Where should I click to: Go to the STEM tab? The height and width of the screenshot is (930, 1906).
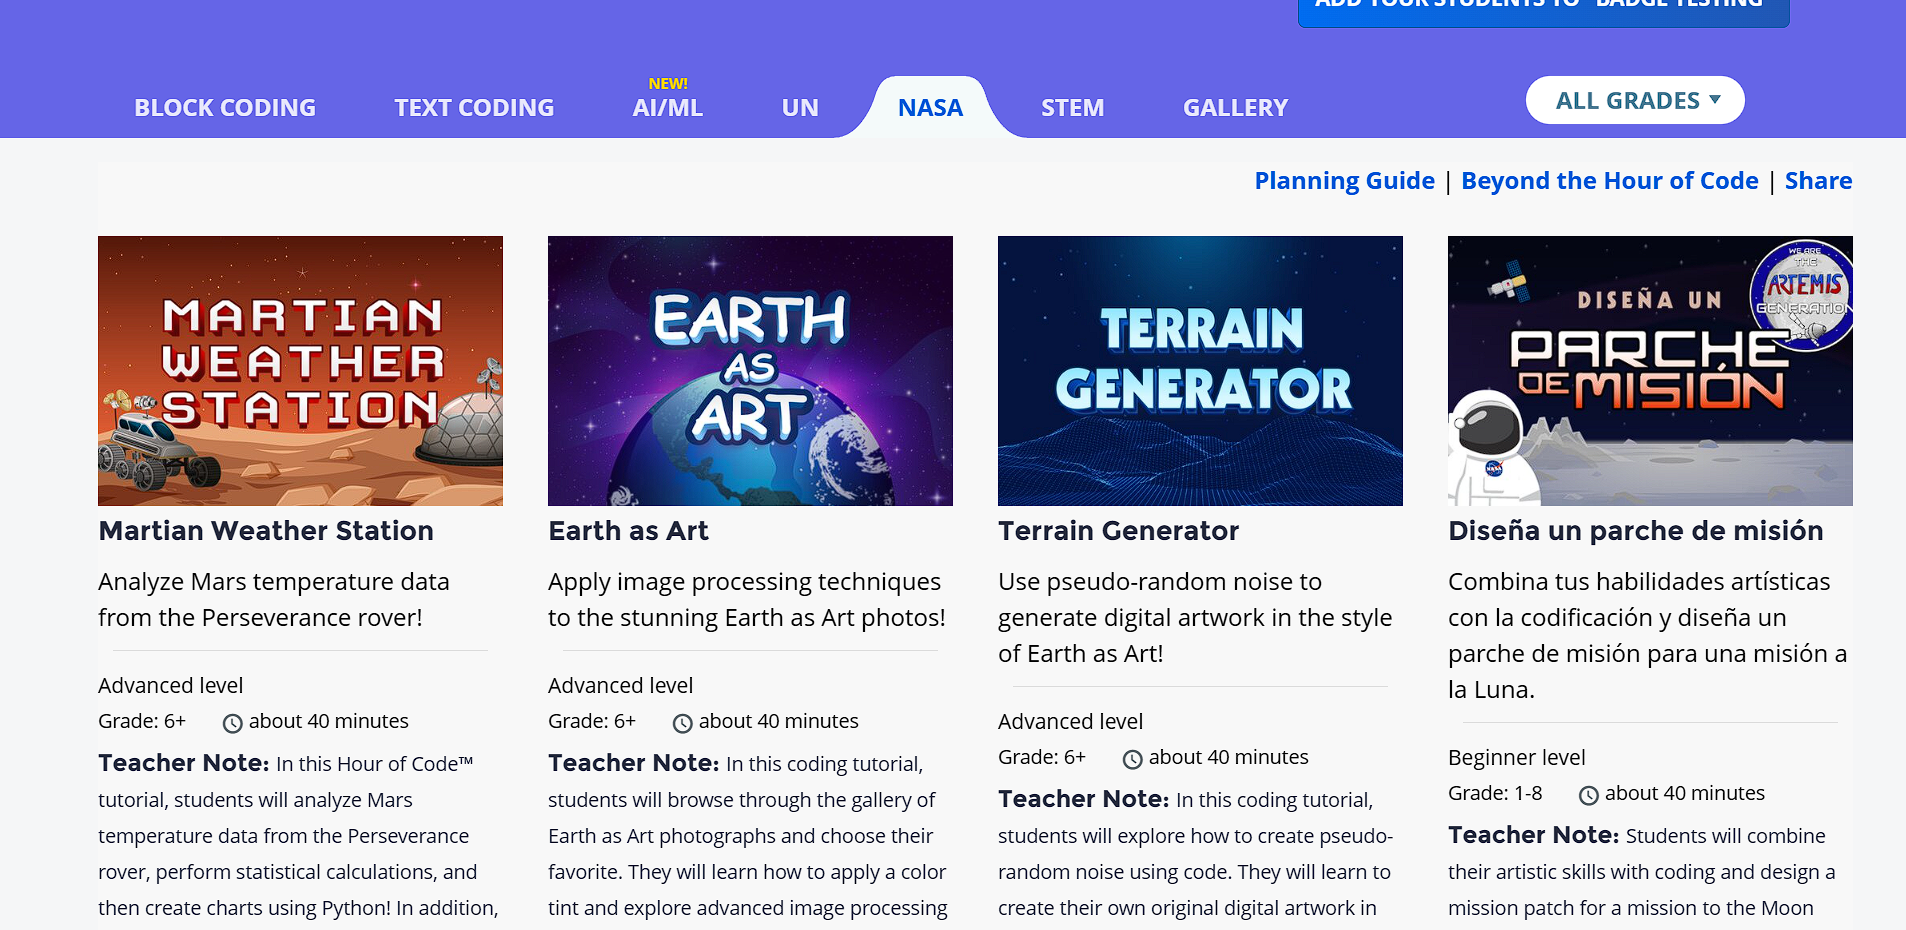tap(1073, 107)
